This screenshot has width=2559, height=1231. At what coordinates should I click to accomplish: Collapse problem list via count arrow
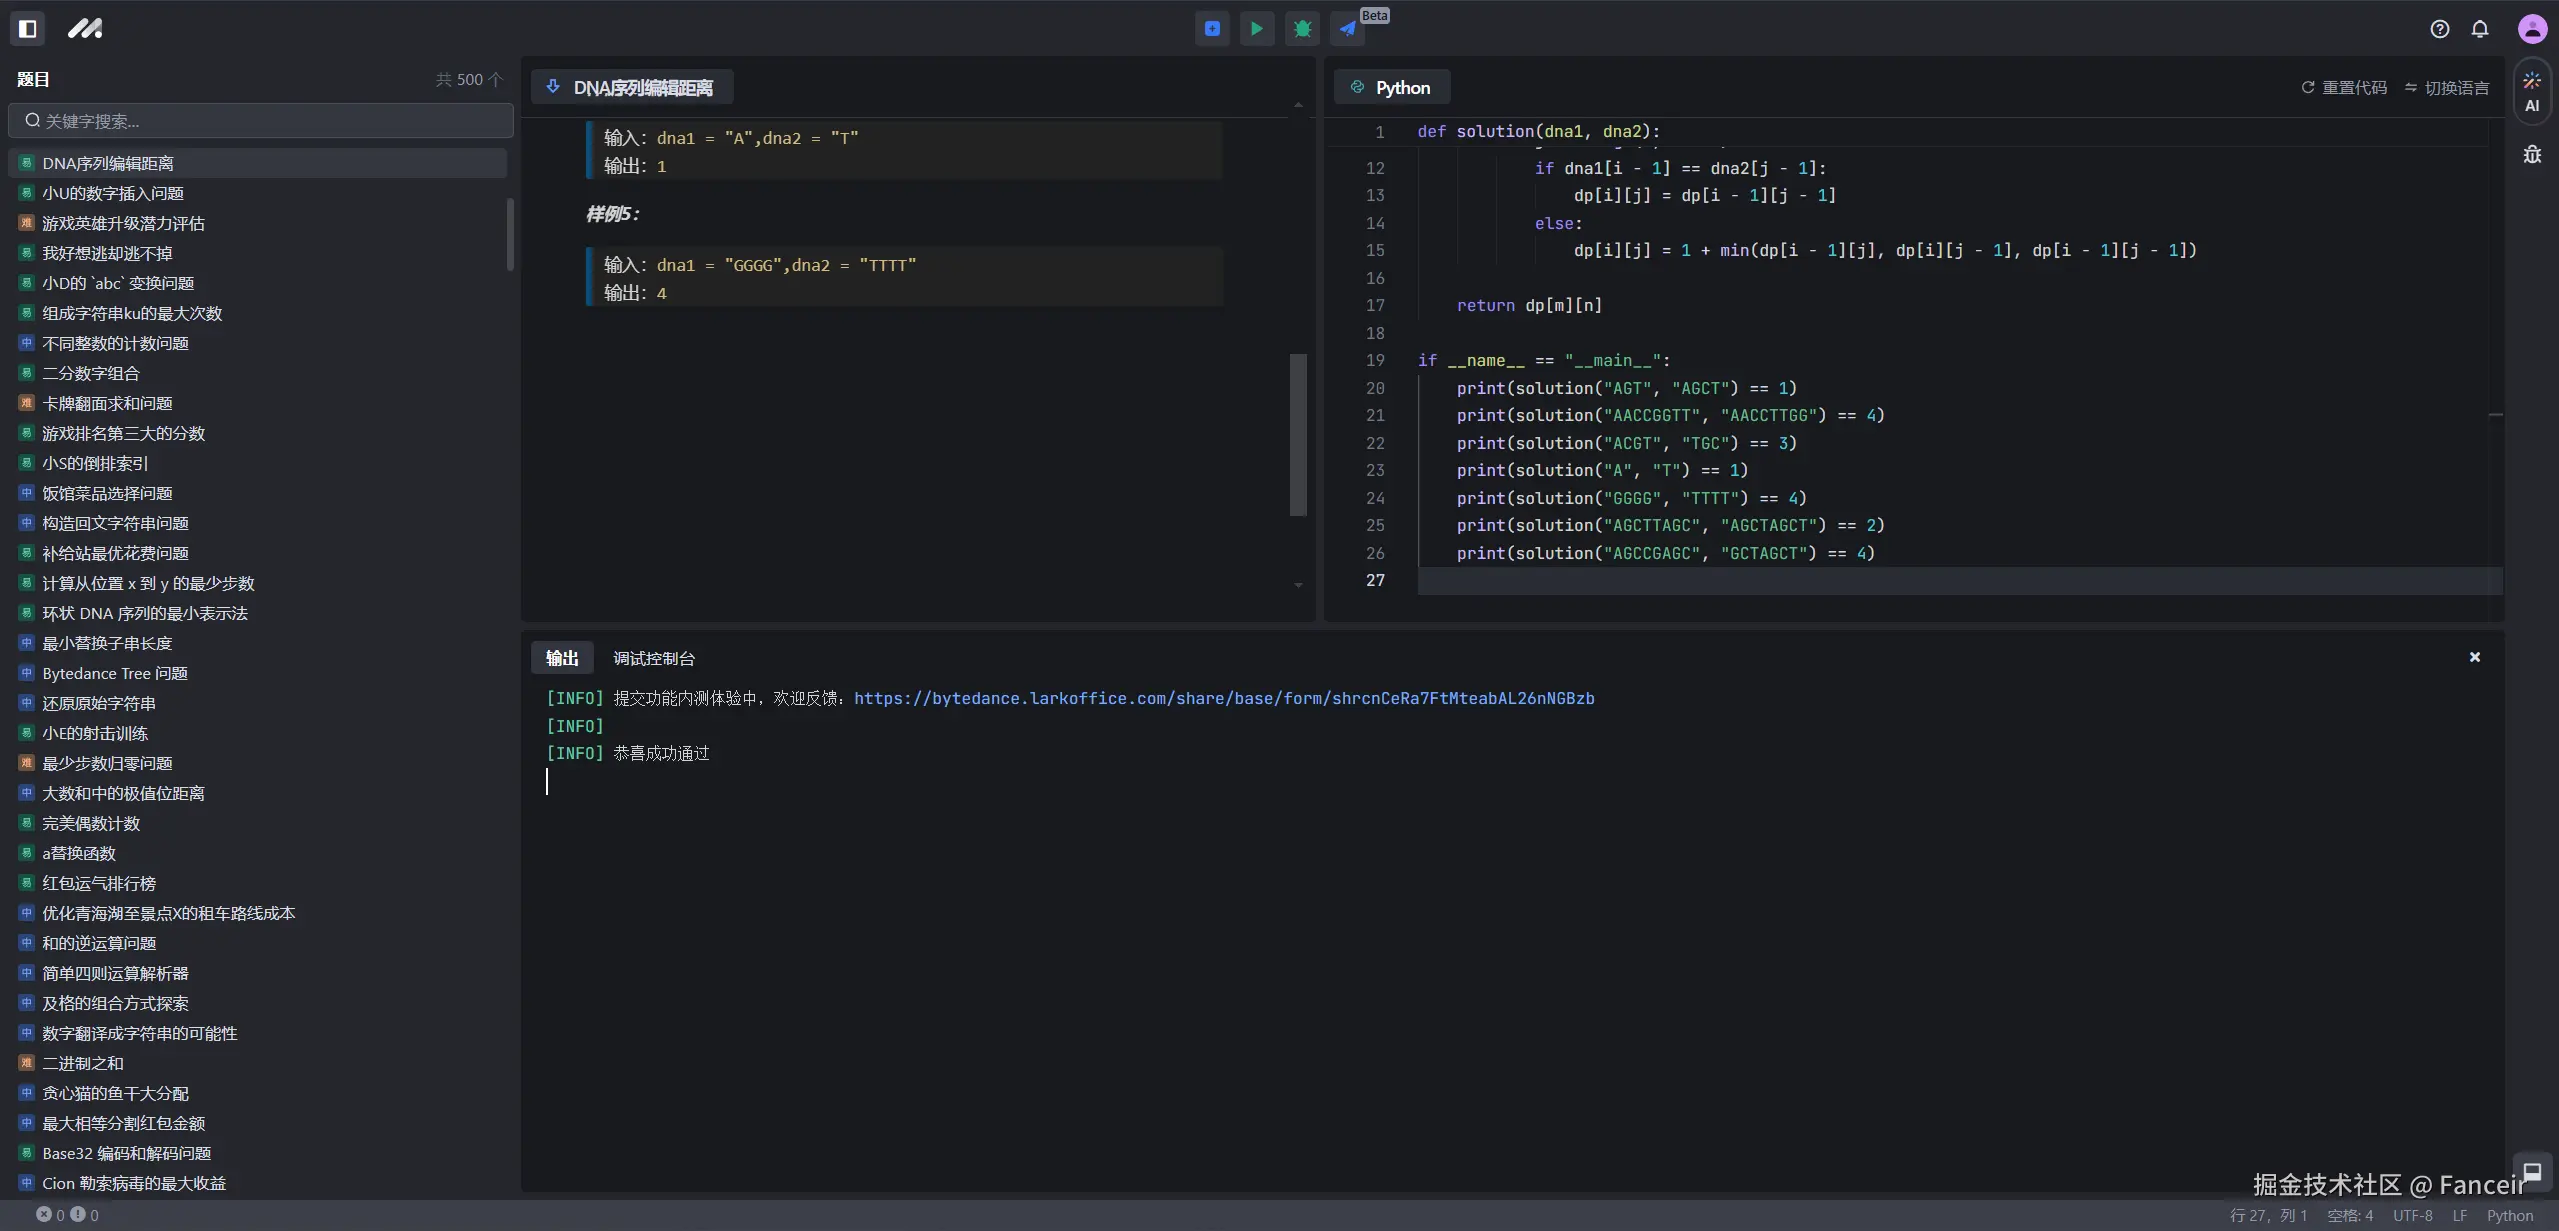coord(495,79)
